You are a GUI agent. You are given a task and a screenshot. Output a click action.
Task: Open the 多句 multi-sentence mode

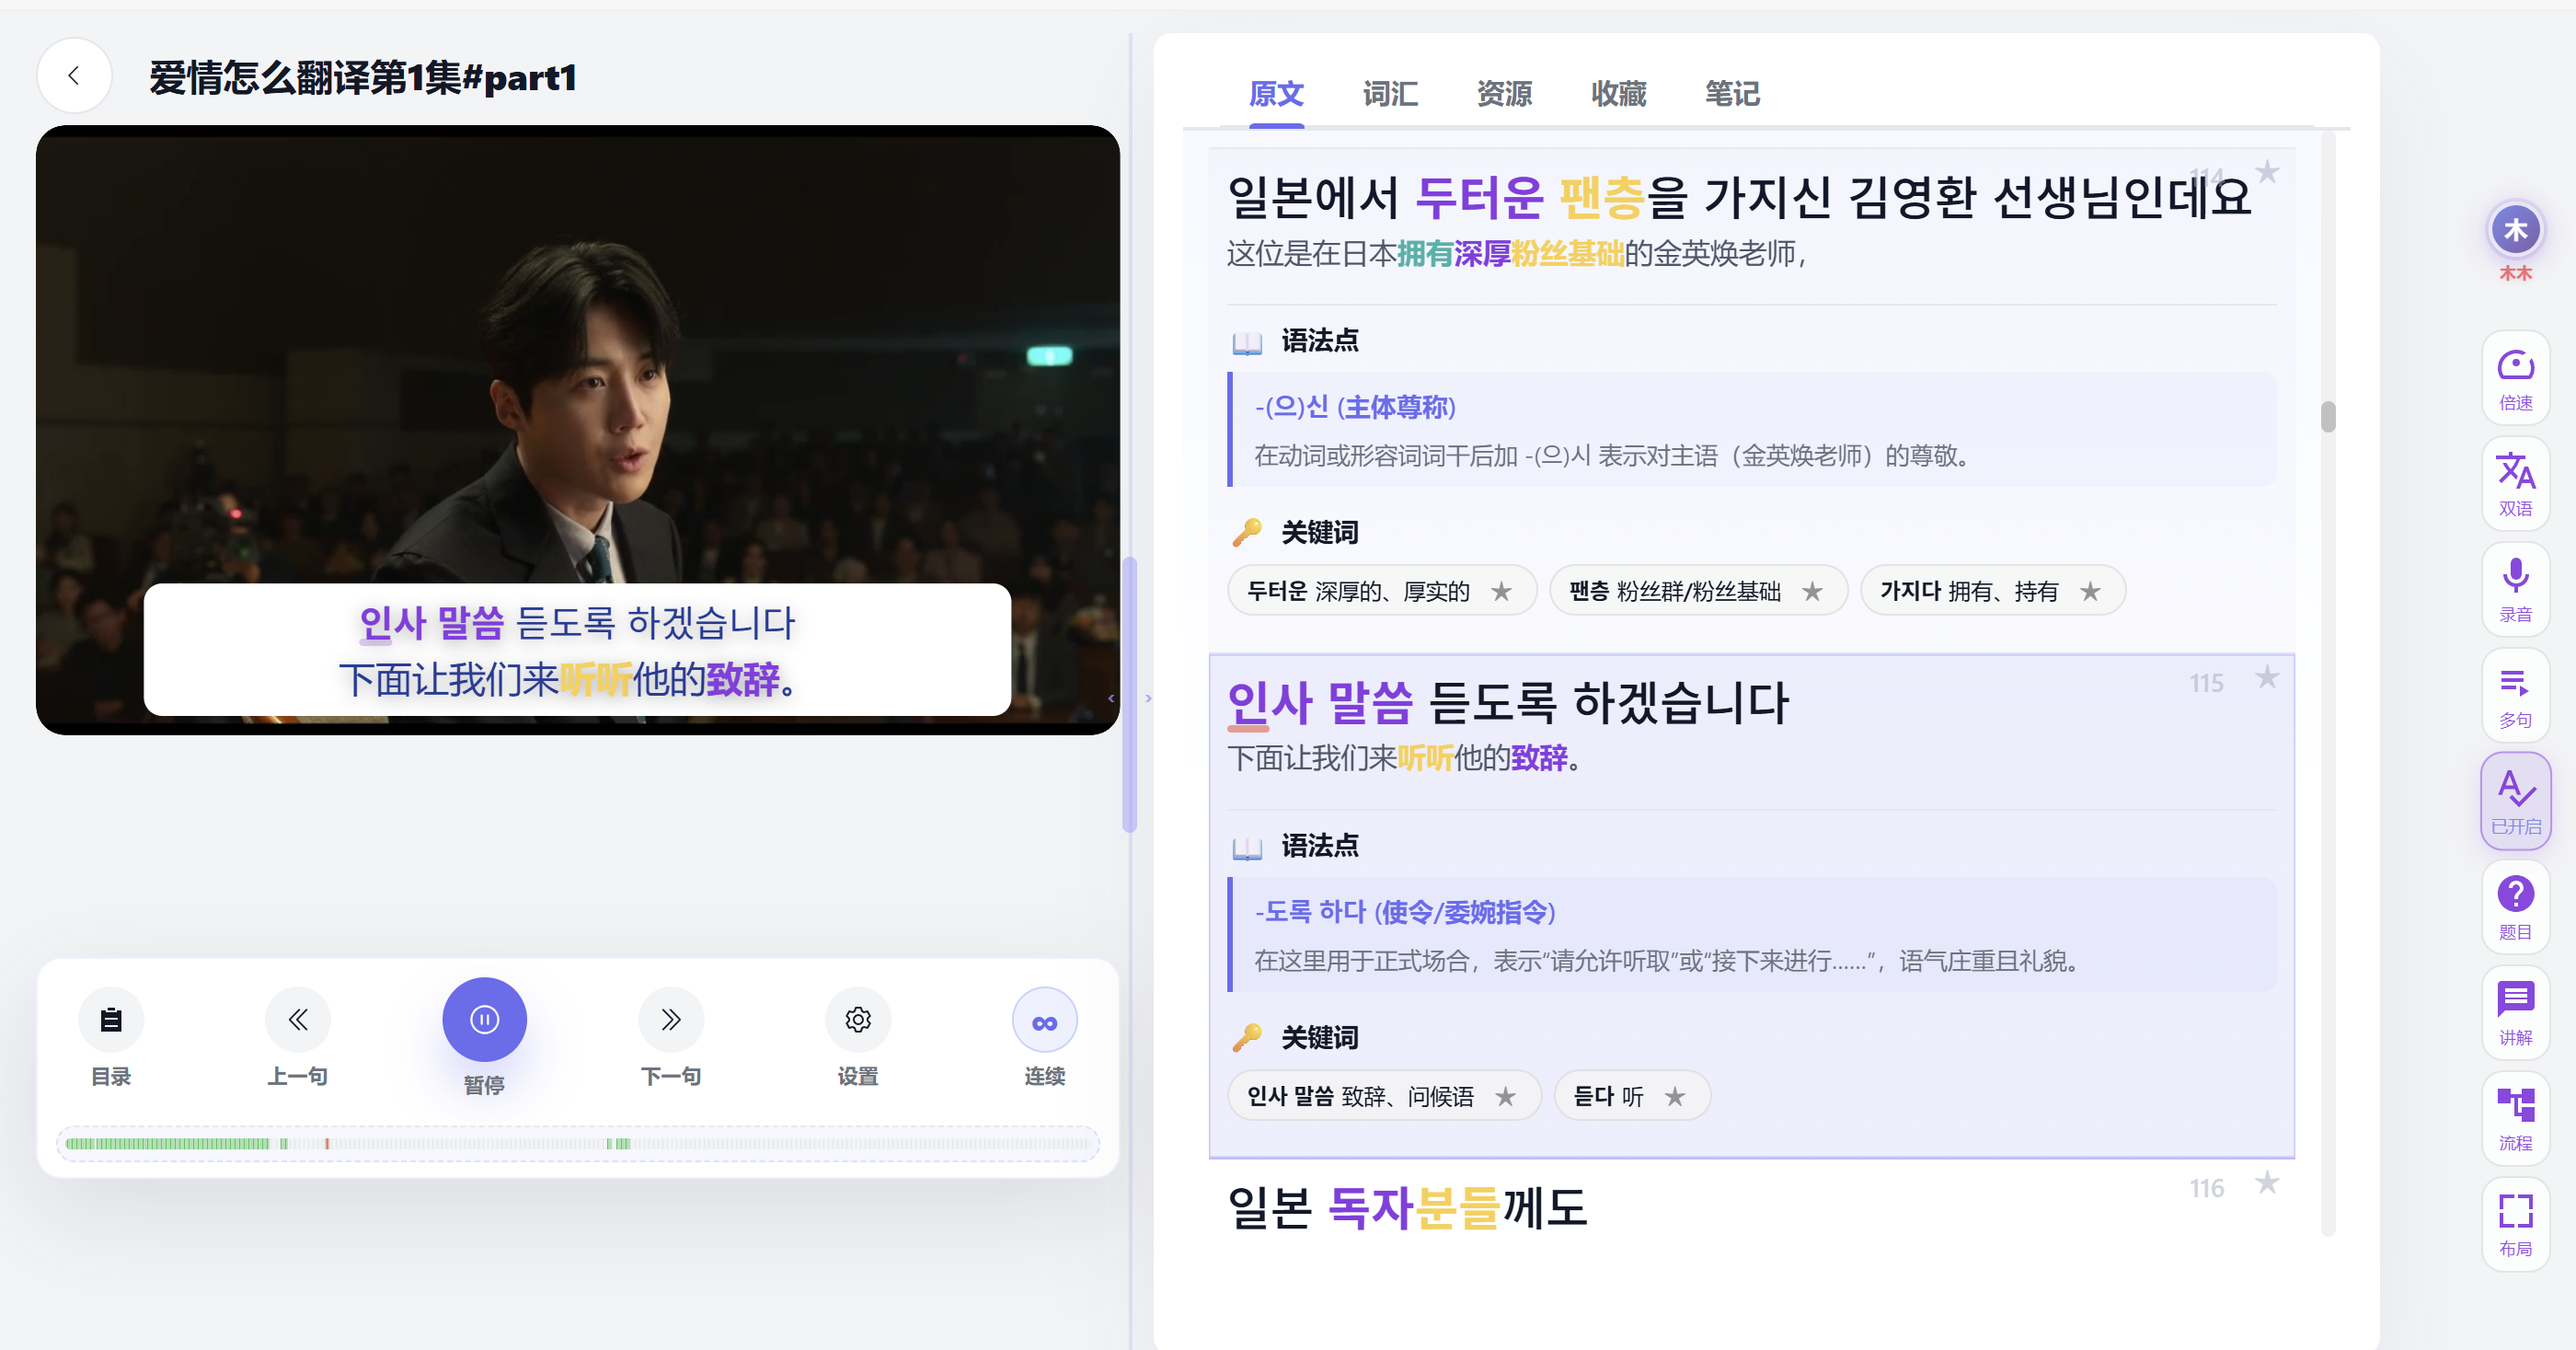[2514, 696]
